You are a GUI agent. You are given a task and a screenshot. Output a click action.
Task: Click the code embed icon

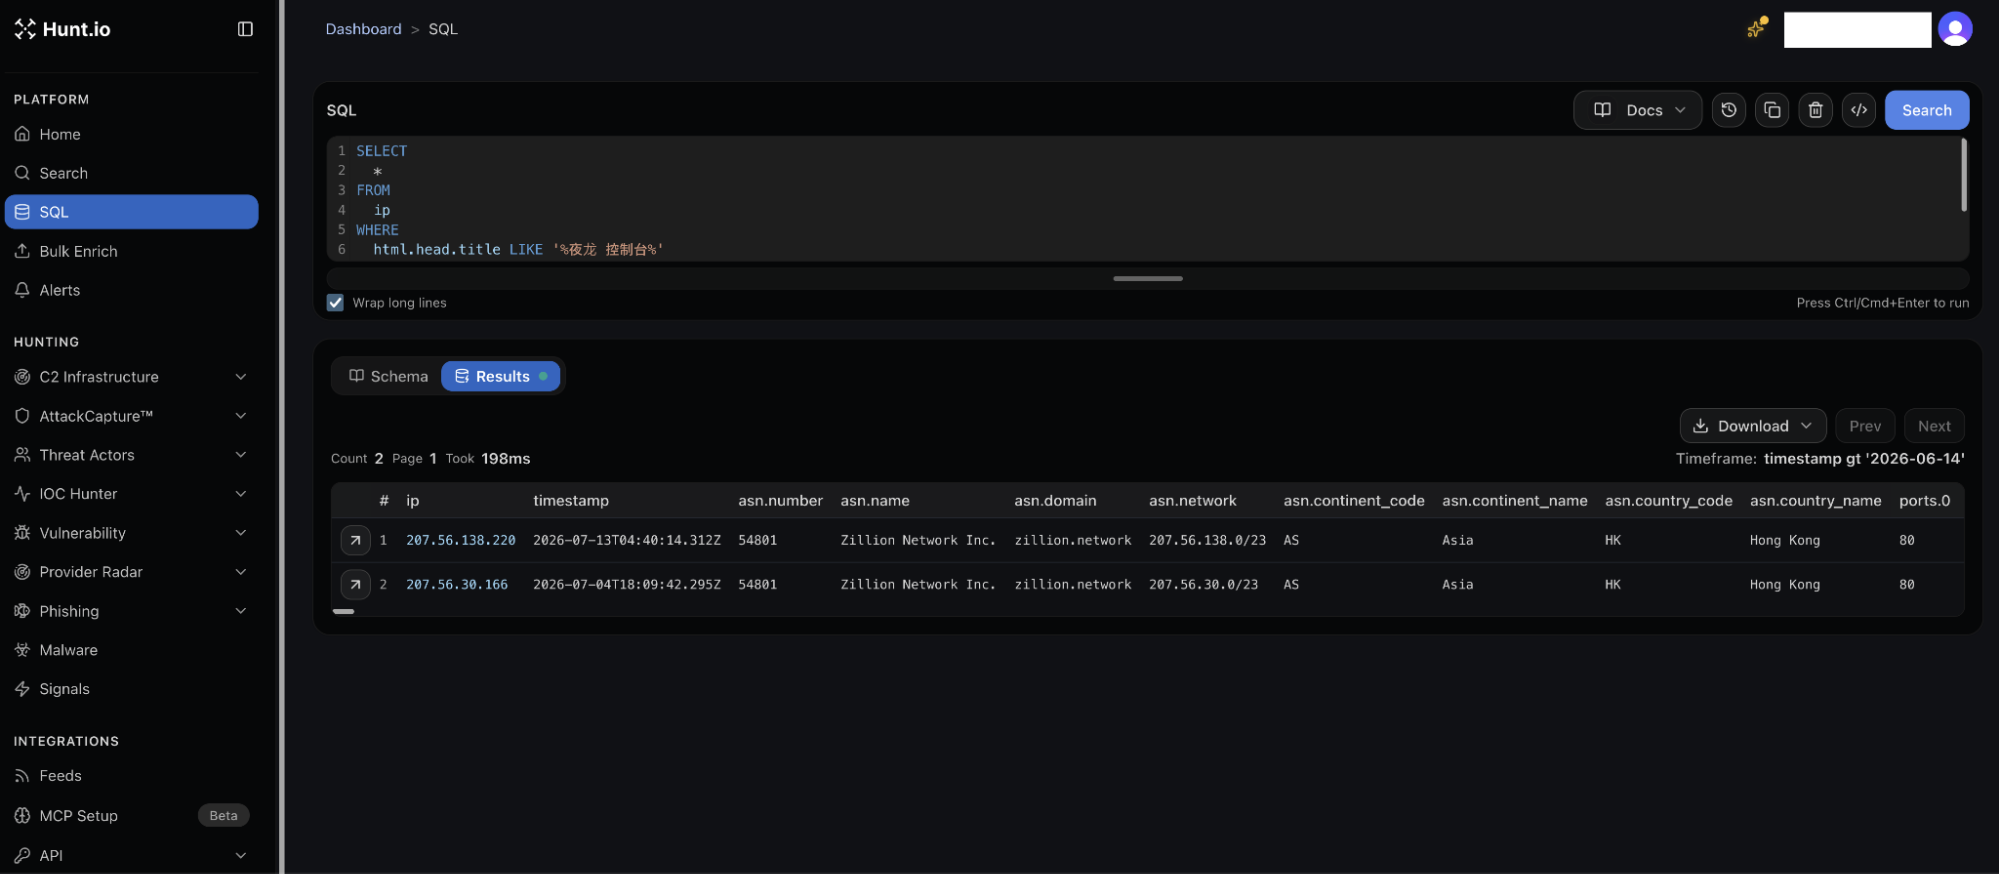click(1858, 110)
